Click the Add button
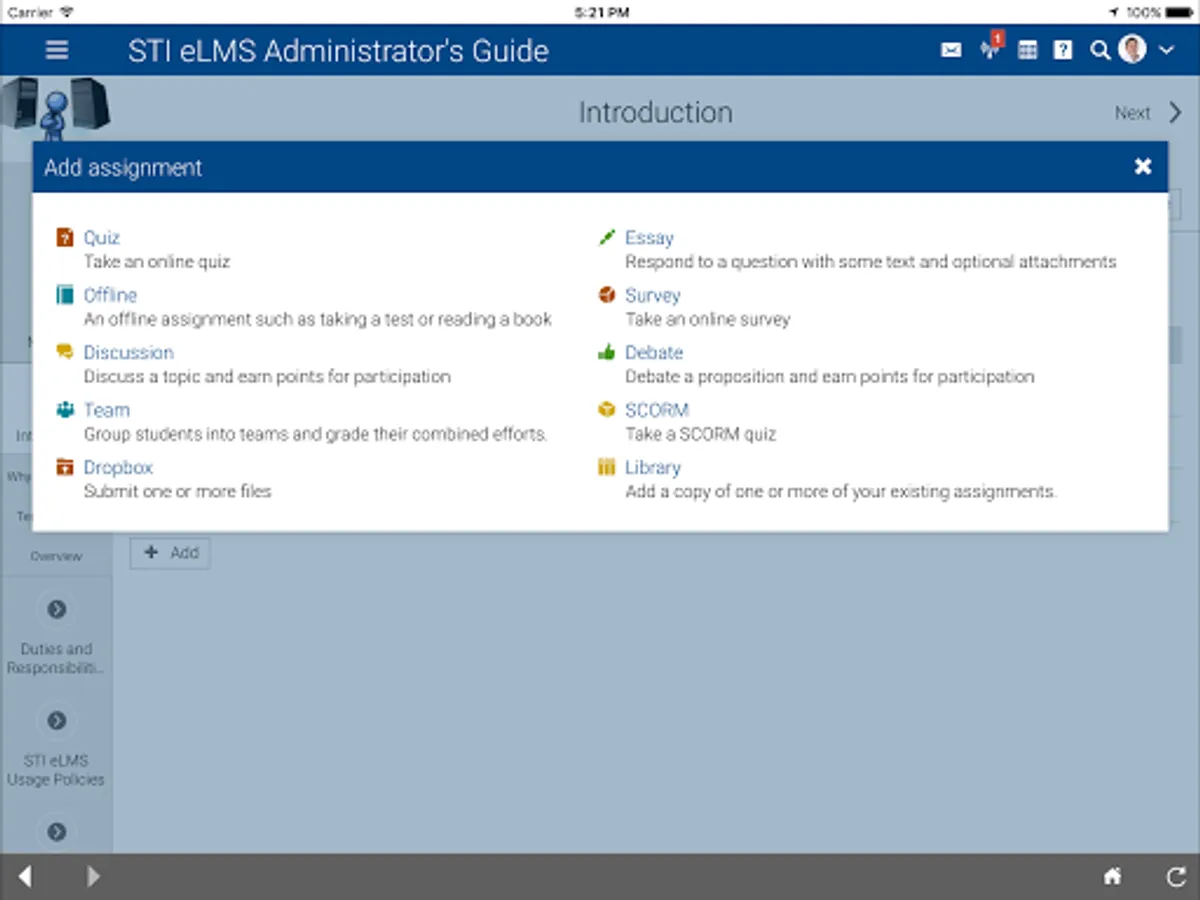 [x=170, y=552]
